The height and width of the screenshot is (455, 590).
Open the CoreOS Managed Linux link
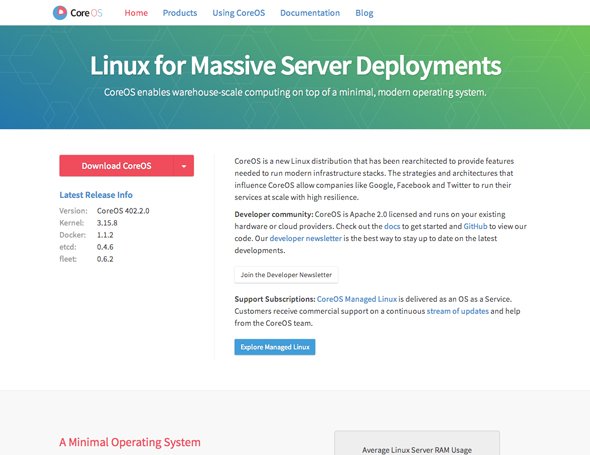pos(357,299)
